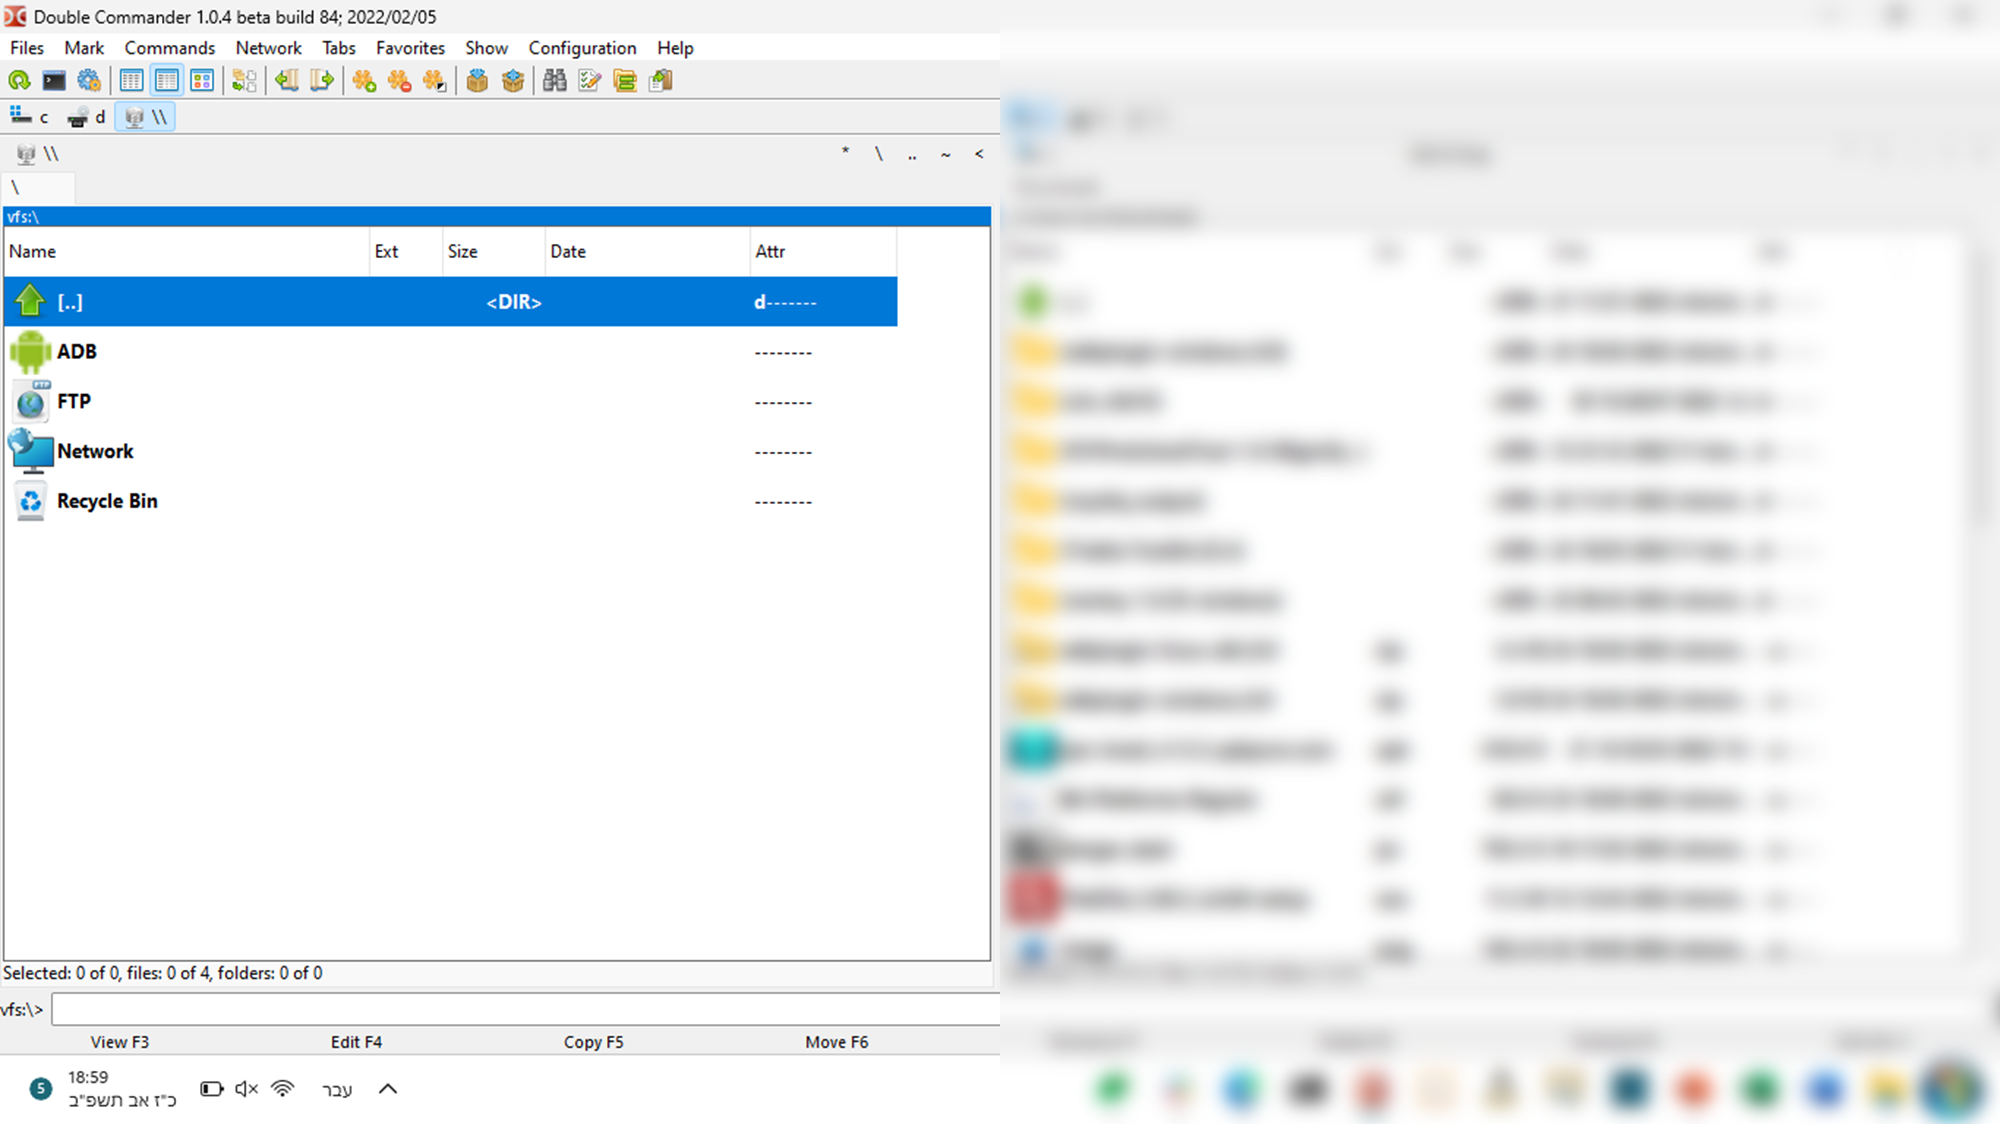The image size is (2000, 1124).
Task: Select the \ folder tab
Action: pos(38,188)
